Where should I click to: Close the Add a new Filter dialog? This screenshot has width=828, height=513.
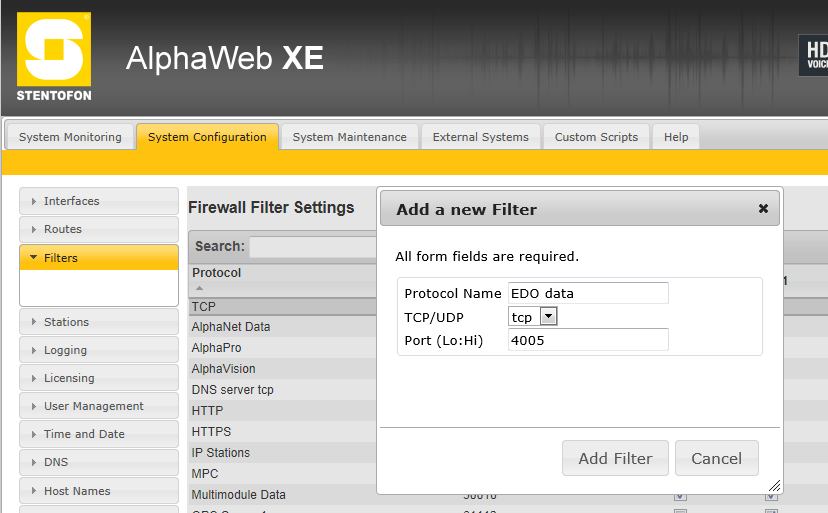[x=763, y=209]
